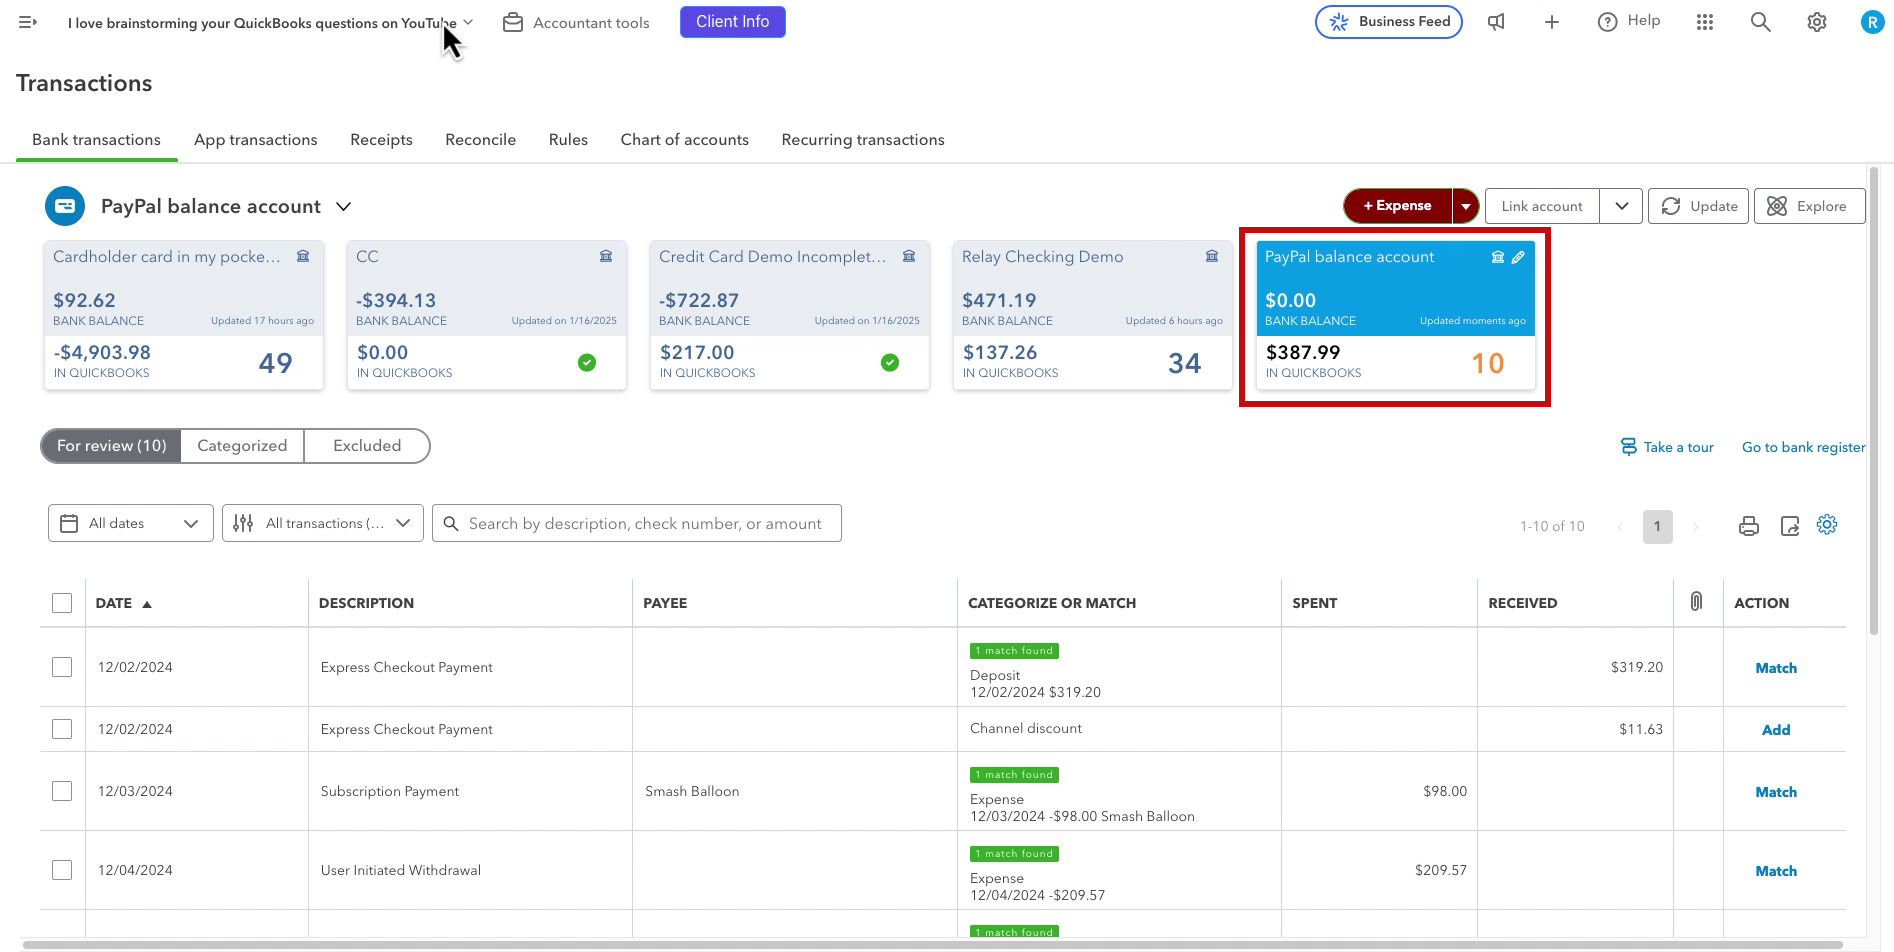Viewport: 1894px width, 952px height.
Task: Open Go to bank register link
Action: (x=1804, y=447)
